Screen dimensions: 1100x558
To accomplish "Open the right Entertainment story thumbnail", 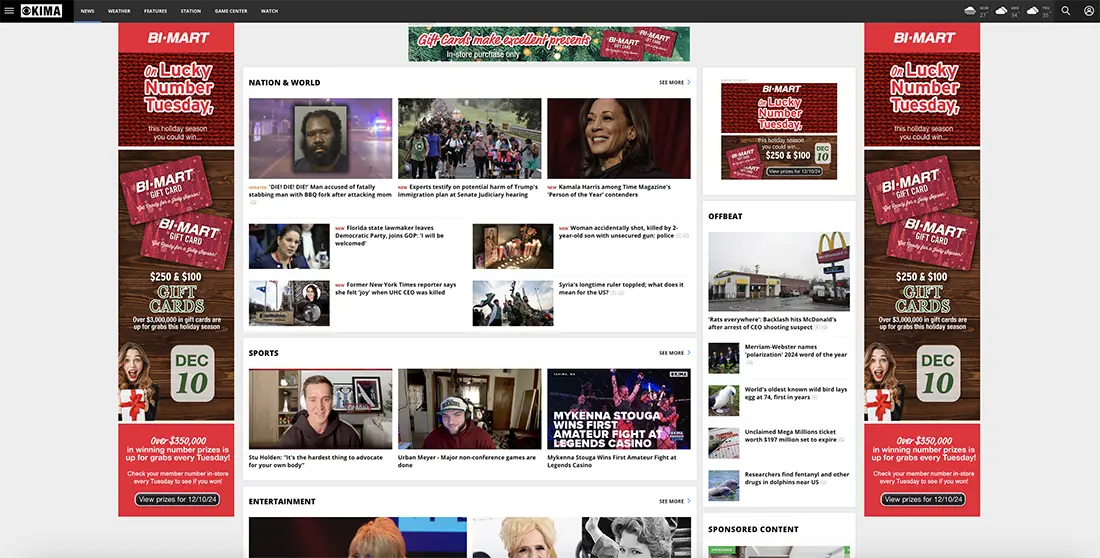I will click(x=582, y=538).
